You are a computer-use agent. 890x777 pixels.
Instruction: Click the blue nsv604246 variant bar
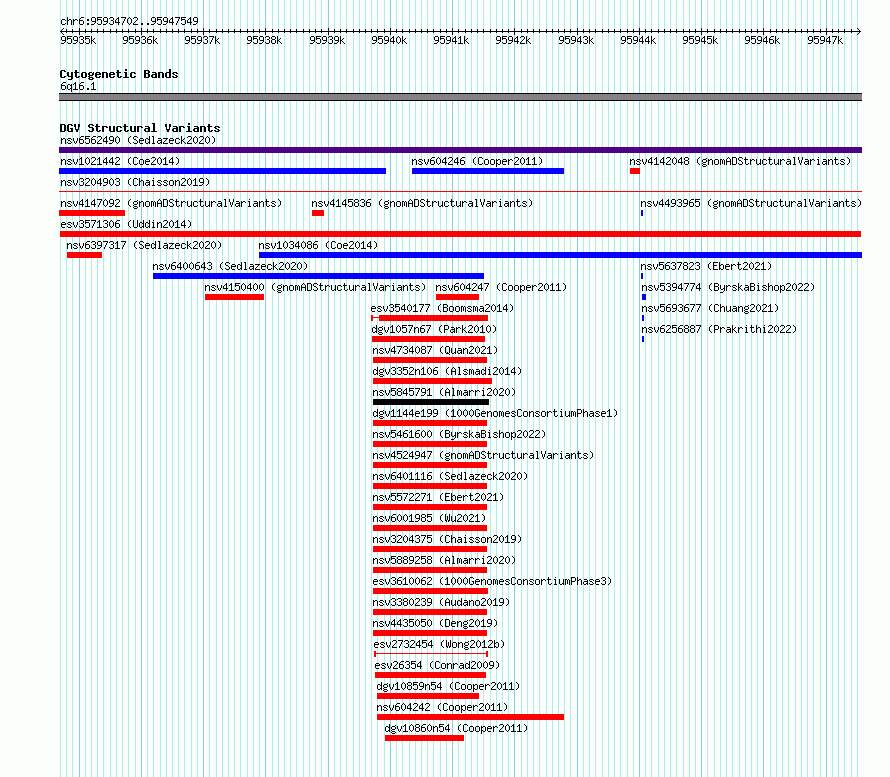pyautogui.click(x=488, y=171)
